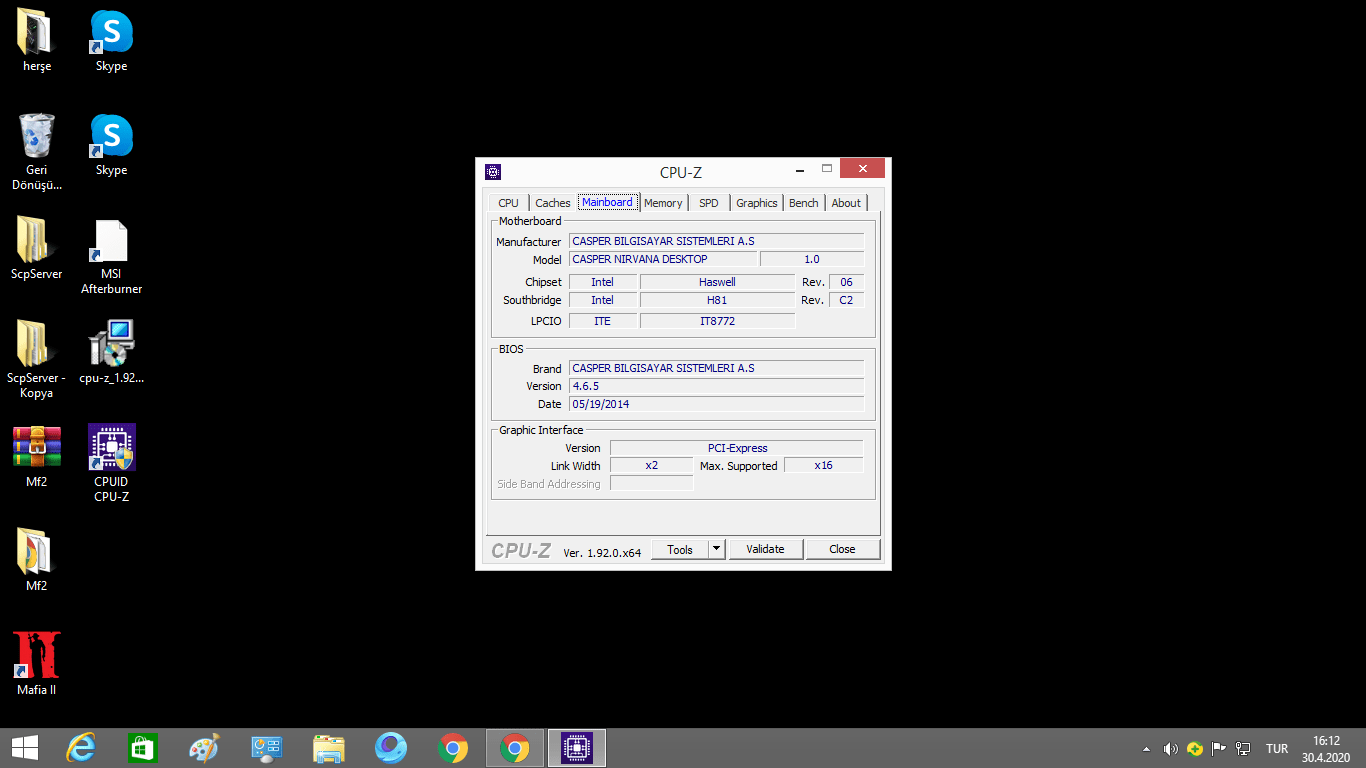Open File Explorer from the taskbar
The image size is (1366, 768).
click(x=328, y=748)
